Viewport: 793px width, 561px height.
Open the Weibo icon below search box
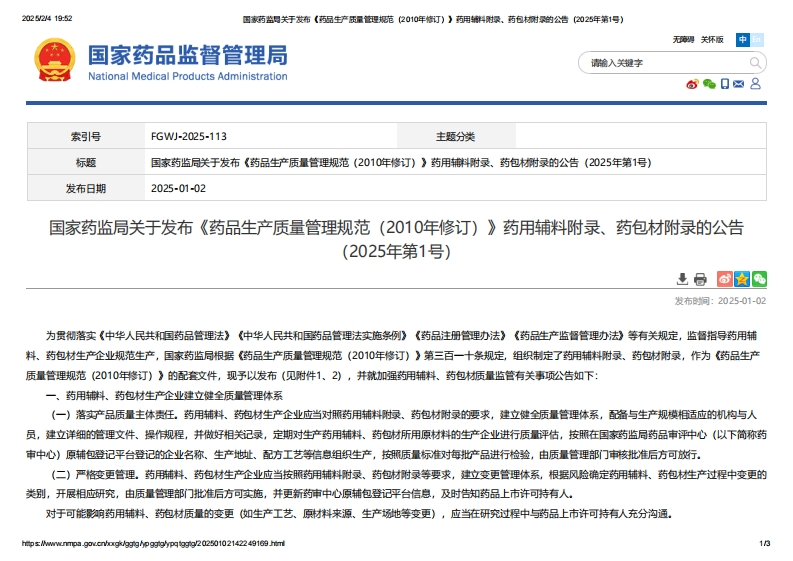(692, 84)
